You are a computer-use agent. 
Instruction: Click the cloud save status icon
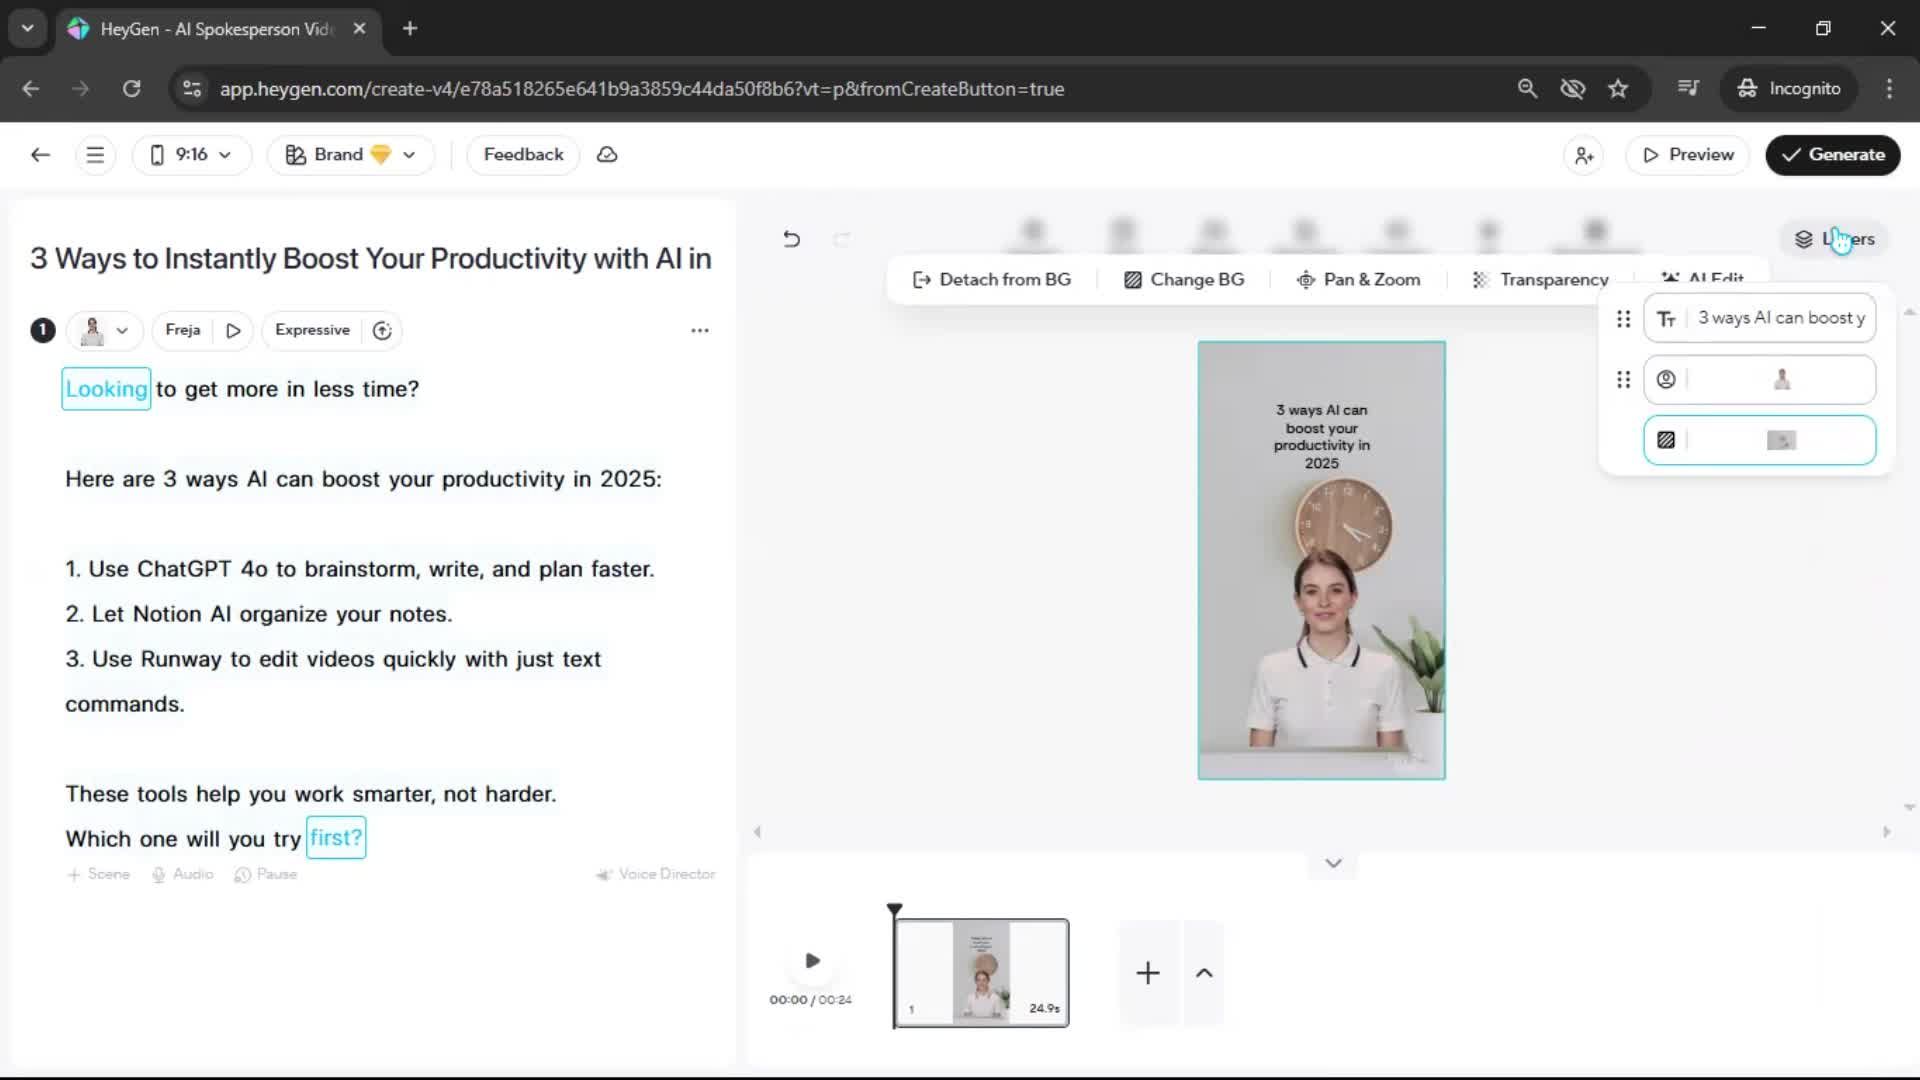coord(607,155)
